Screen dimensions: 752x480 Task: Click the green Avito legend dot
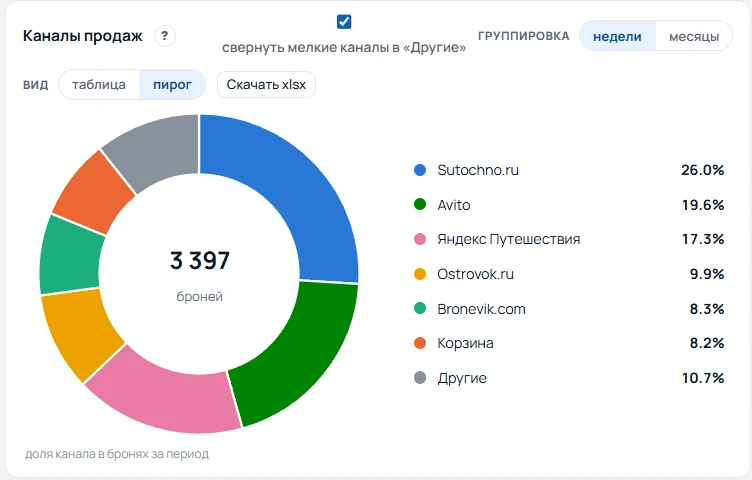(420, 205)
